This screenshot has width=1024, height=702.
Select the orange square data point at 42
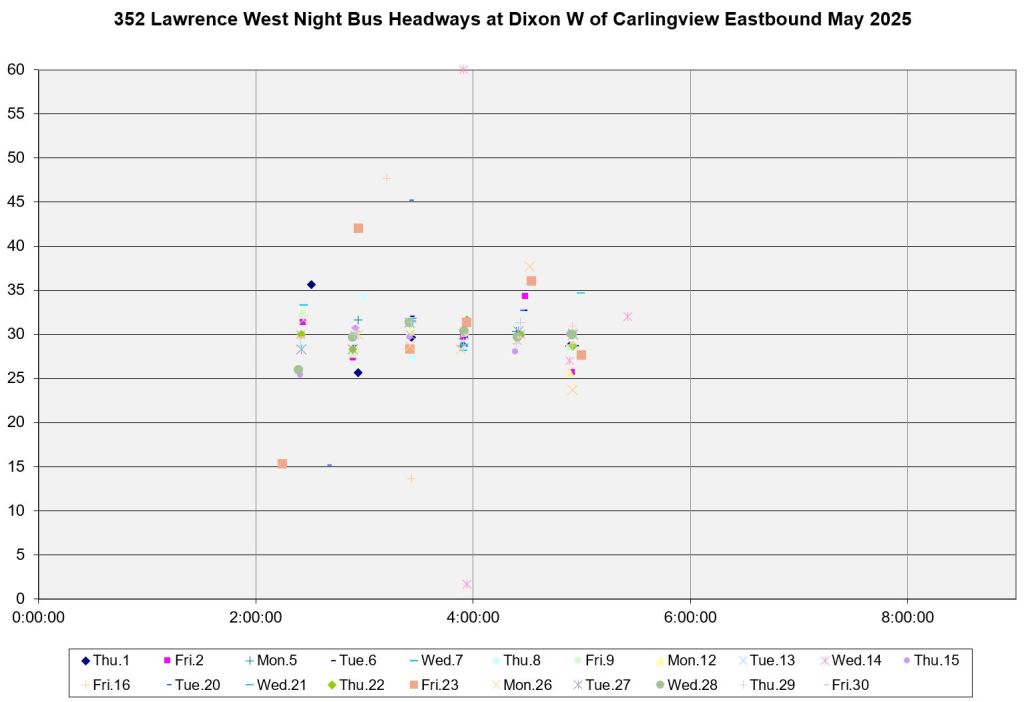358,228
